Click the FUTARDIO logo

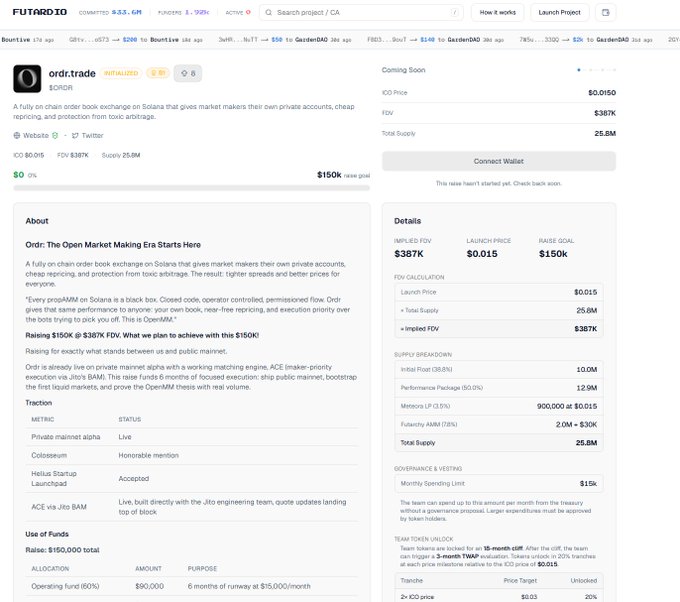click(x=39, y=12)
